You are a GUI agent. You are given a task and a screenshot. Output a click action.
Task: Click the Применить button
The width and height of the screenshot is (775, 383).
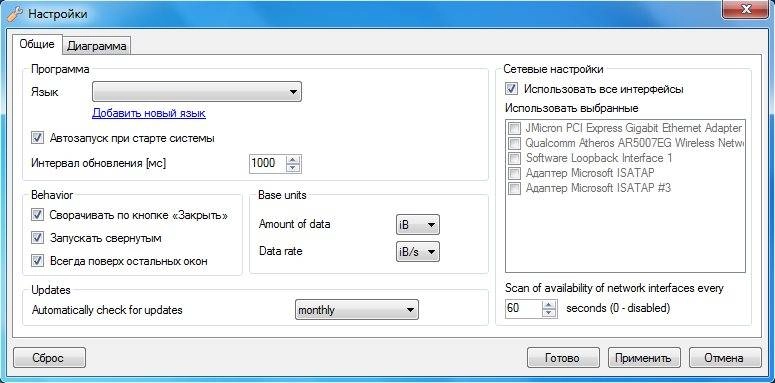click(x=645, y=358)
